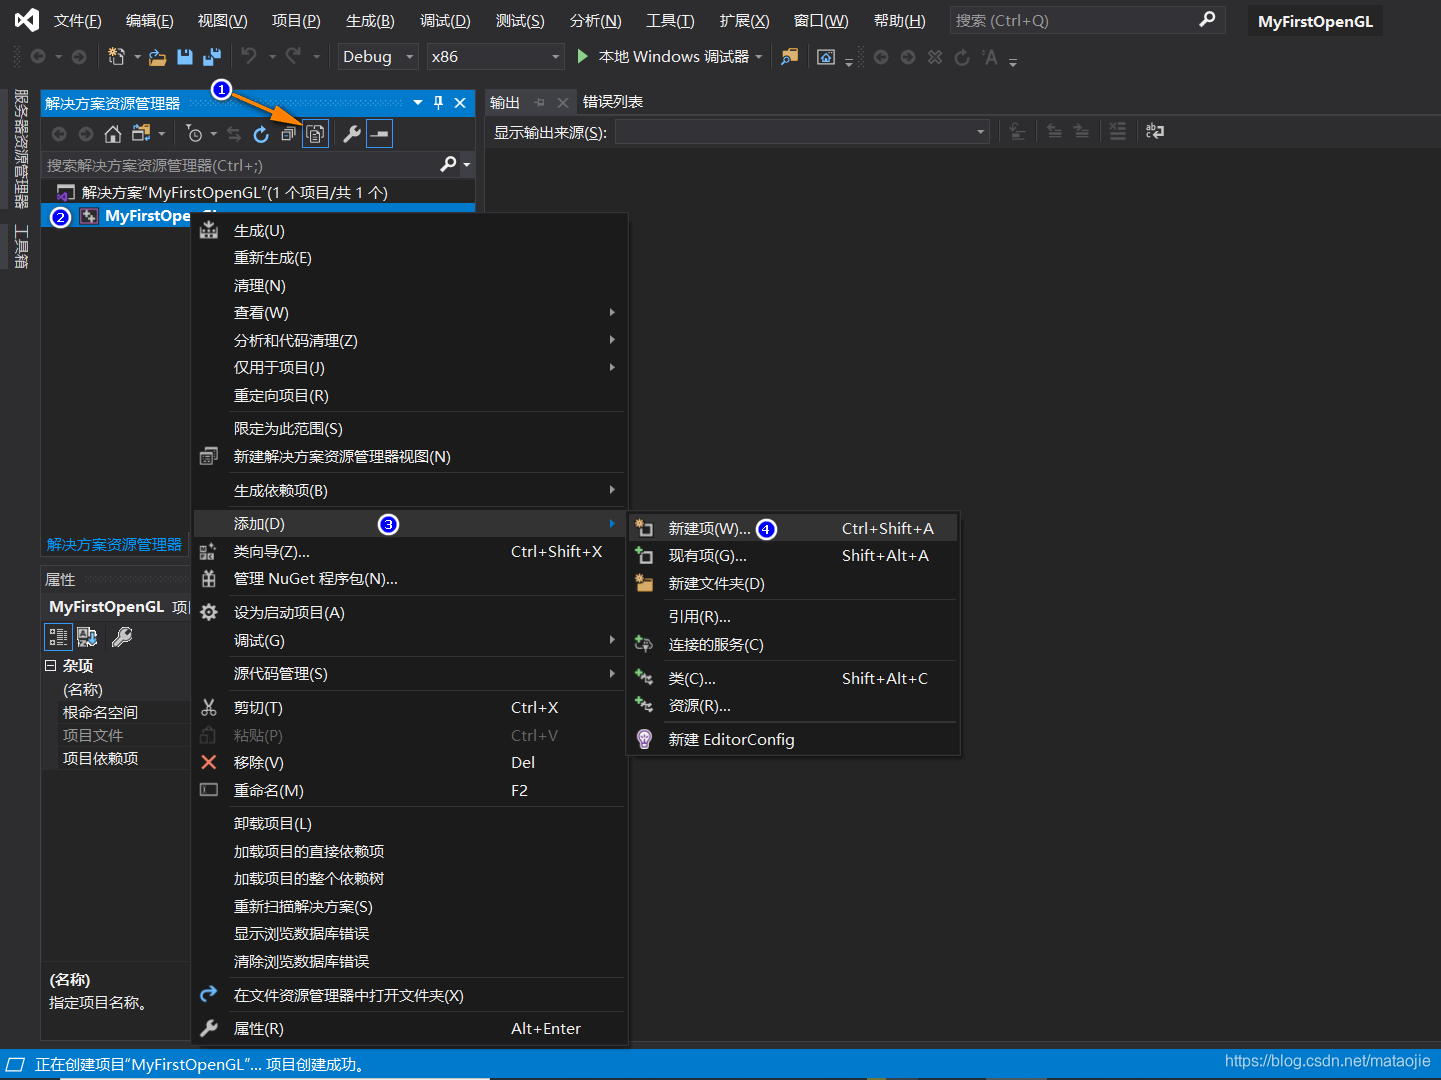Screen dimensions: 1441x1080
Task: Expand the 生成依赖项(B) submenu
Action: point(409,490)
